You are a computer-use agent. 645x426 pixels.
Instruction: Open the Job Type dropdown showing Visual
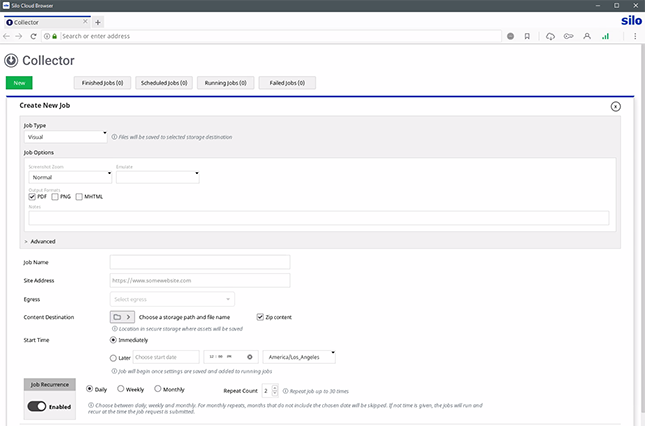click(66, 137)
